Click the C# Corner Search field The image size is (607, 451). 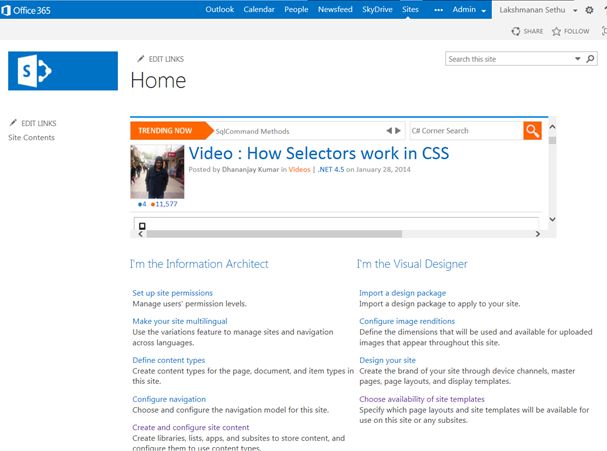point(466,131)
